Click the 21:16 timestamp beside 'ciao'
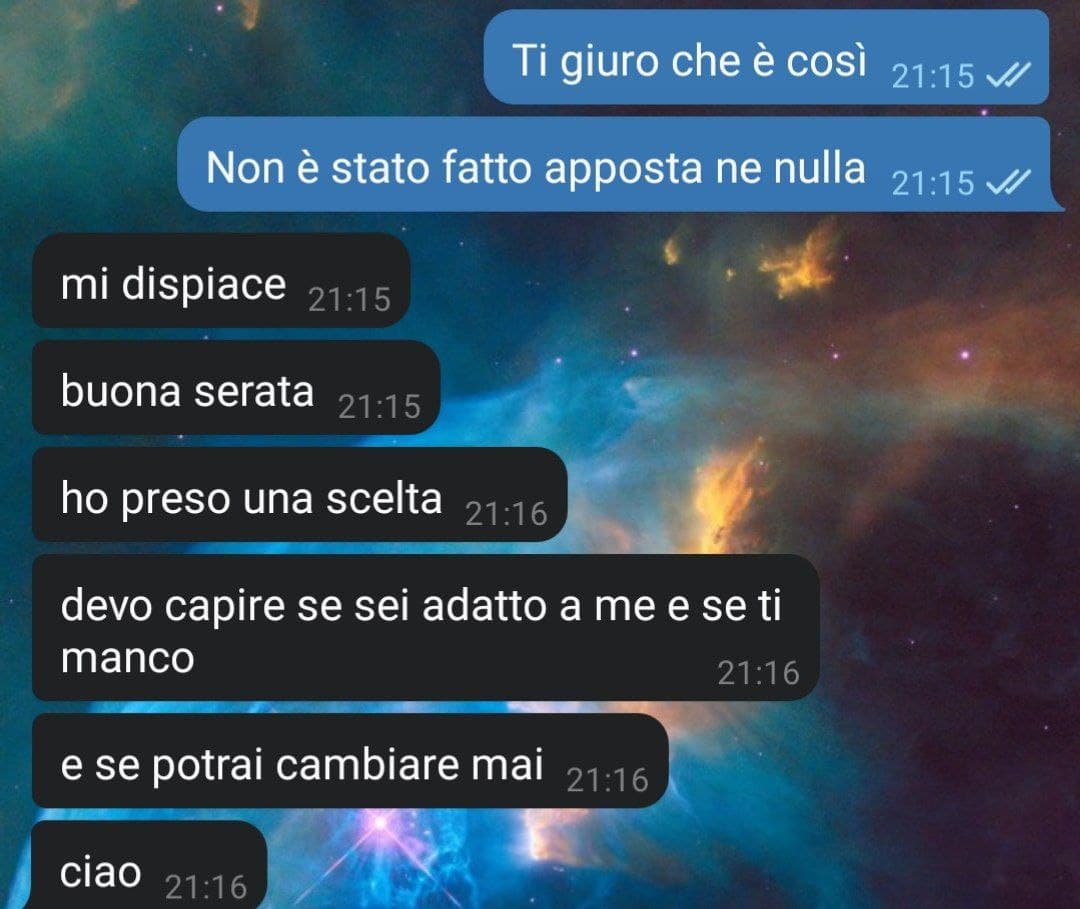The height and width of the screenshot is (909, 1080). (206, 887)
